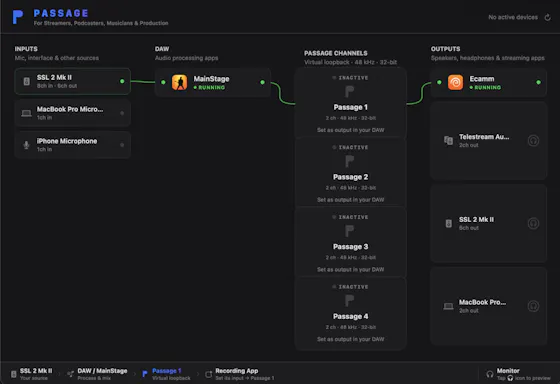Click the MainStage app icon
The width and height of the screenshot is (560, 384).
coord(179,82)
